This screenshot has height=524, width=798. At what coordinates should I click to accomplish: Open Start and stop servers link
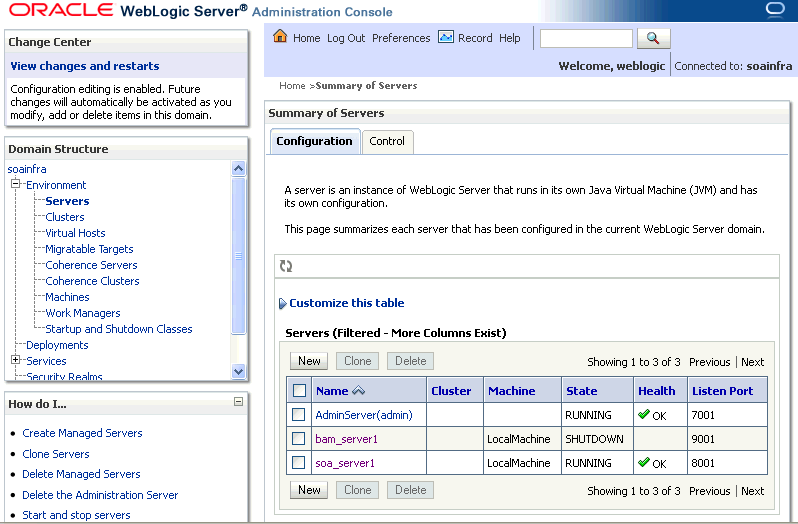(76, 515)
